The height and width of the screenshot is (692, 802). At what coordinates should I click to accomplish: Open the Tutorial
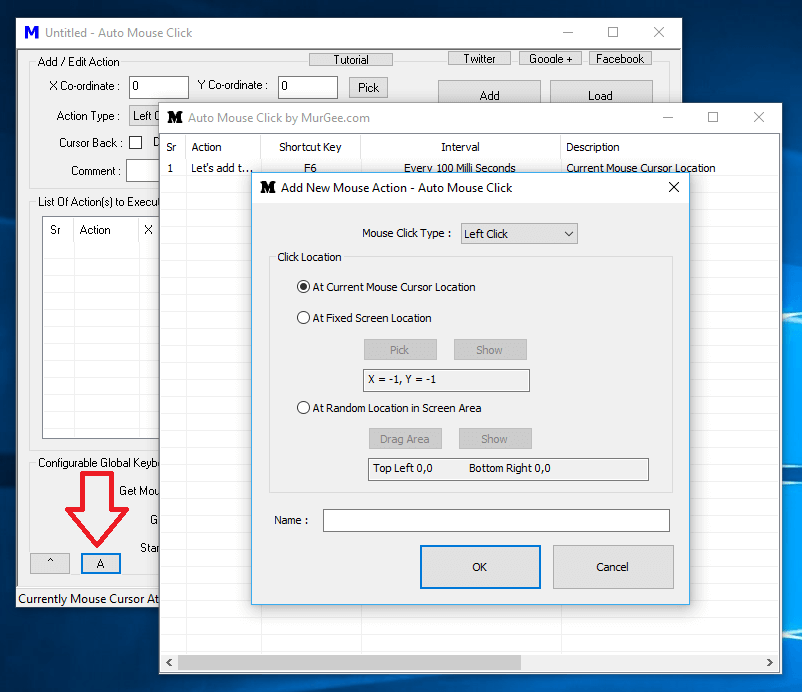click(350, 59)
